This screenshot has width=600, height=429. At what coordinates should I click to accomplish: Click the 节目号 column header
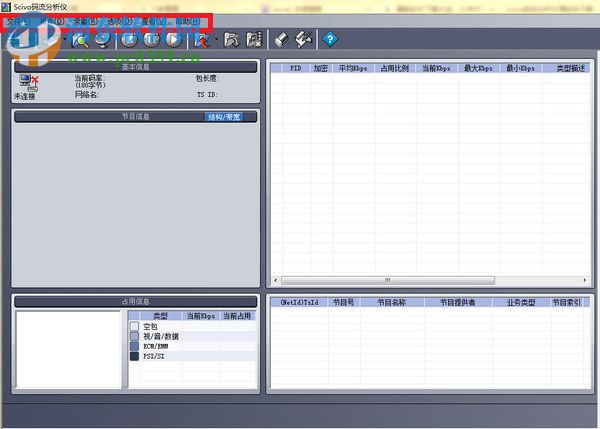tap(344, 303)
